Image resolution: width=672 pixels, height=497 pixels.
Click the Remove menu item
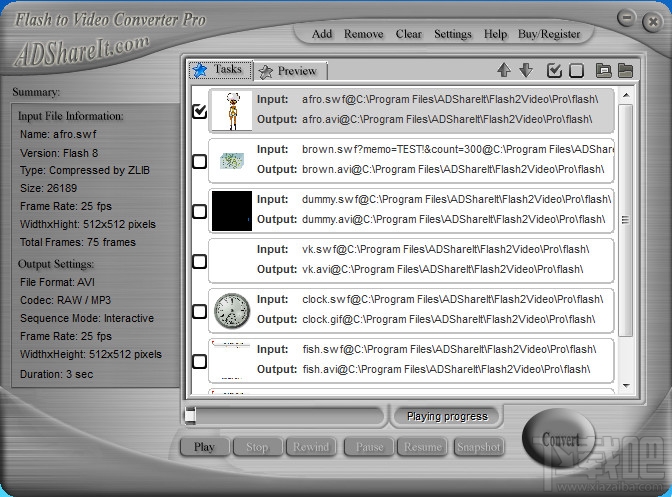click(363, 34)
